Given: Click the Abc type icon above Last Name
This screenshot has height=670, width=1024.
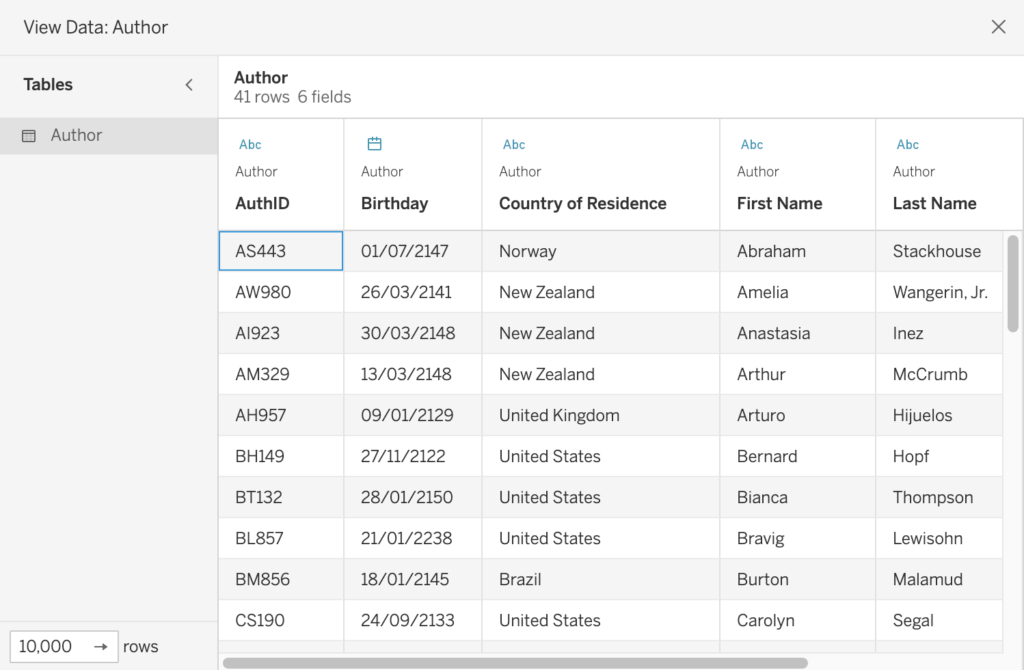Looking at the screenshot, I should point(908,145).
